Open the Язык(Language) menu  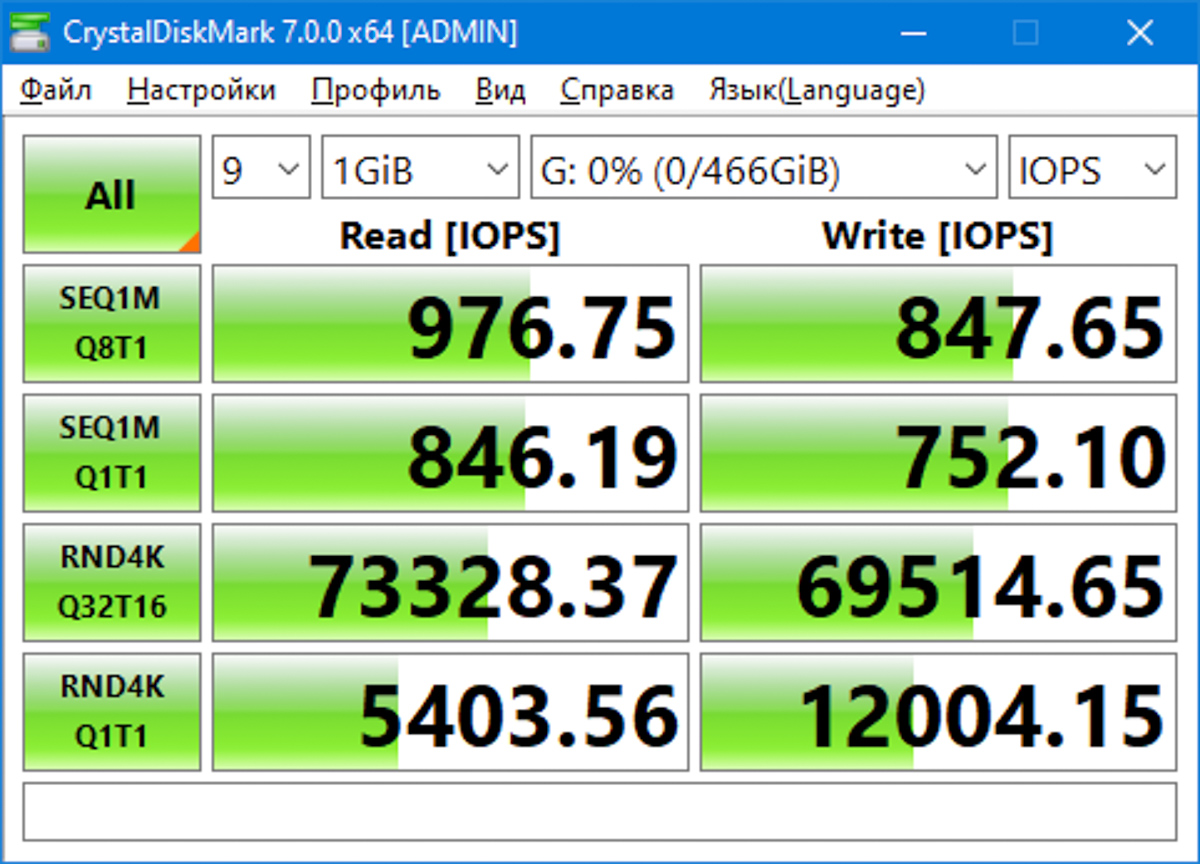tap(817, 91)
